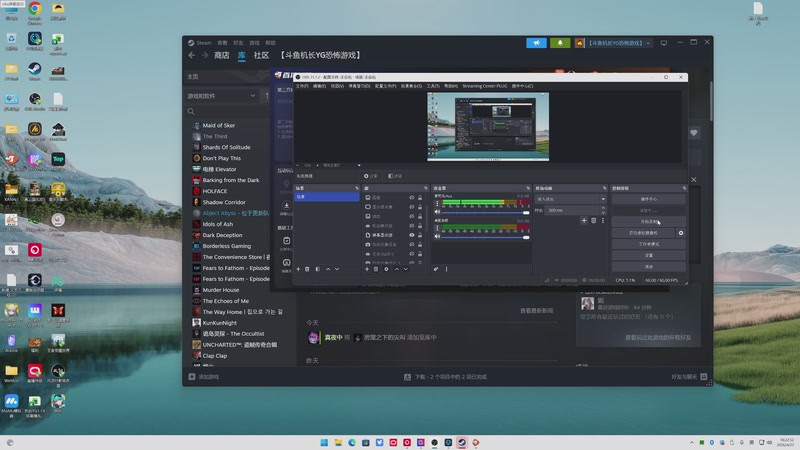Open mixer toolbar three-dot menu
800x450 pixels.
pos(446,269)
